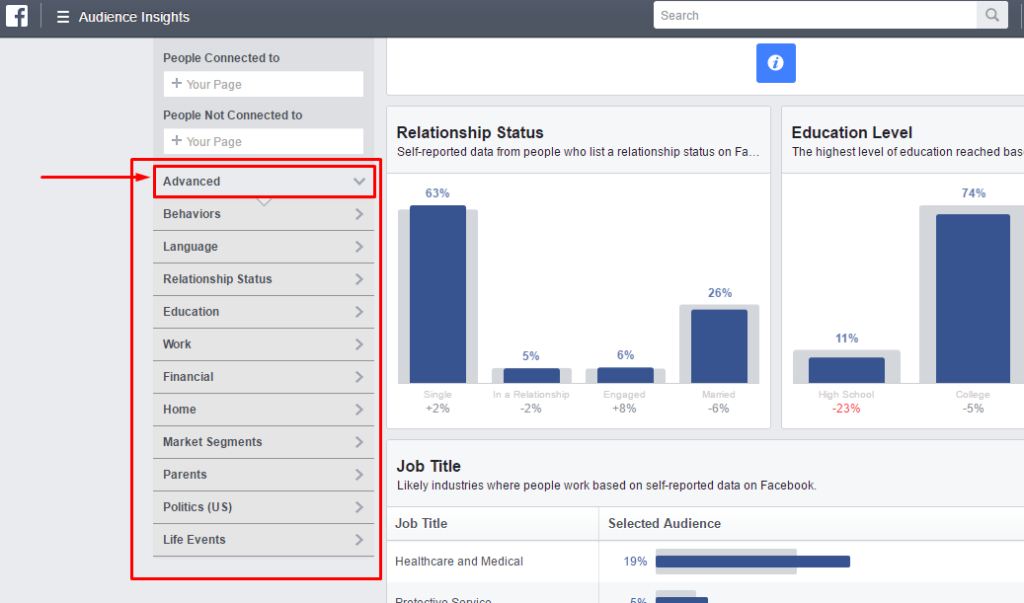The height and width of the screenshot is (603, 1024).
Task: Click the Education Level chart heading
Action: click(x=852, y=133)
